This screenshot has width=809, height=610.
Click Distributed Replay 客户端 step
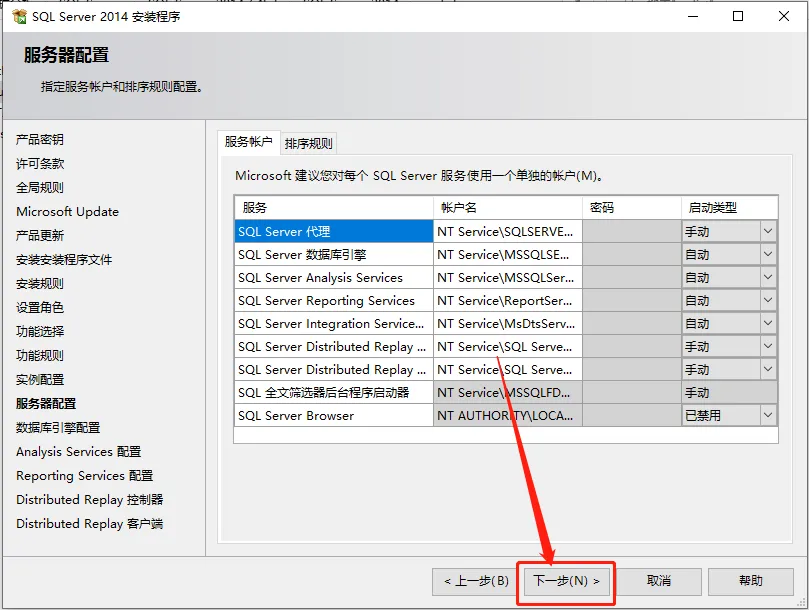[90, 523]
